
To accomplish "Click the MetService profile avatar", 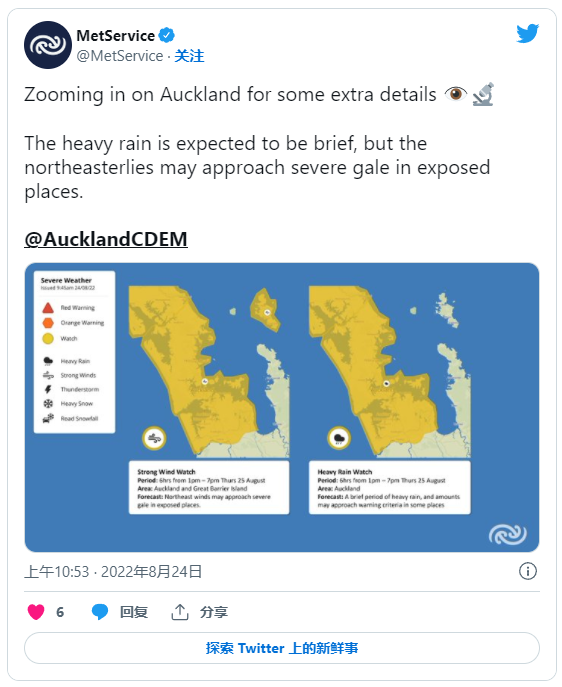I will [48, 45].
